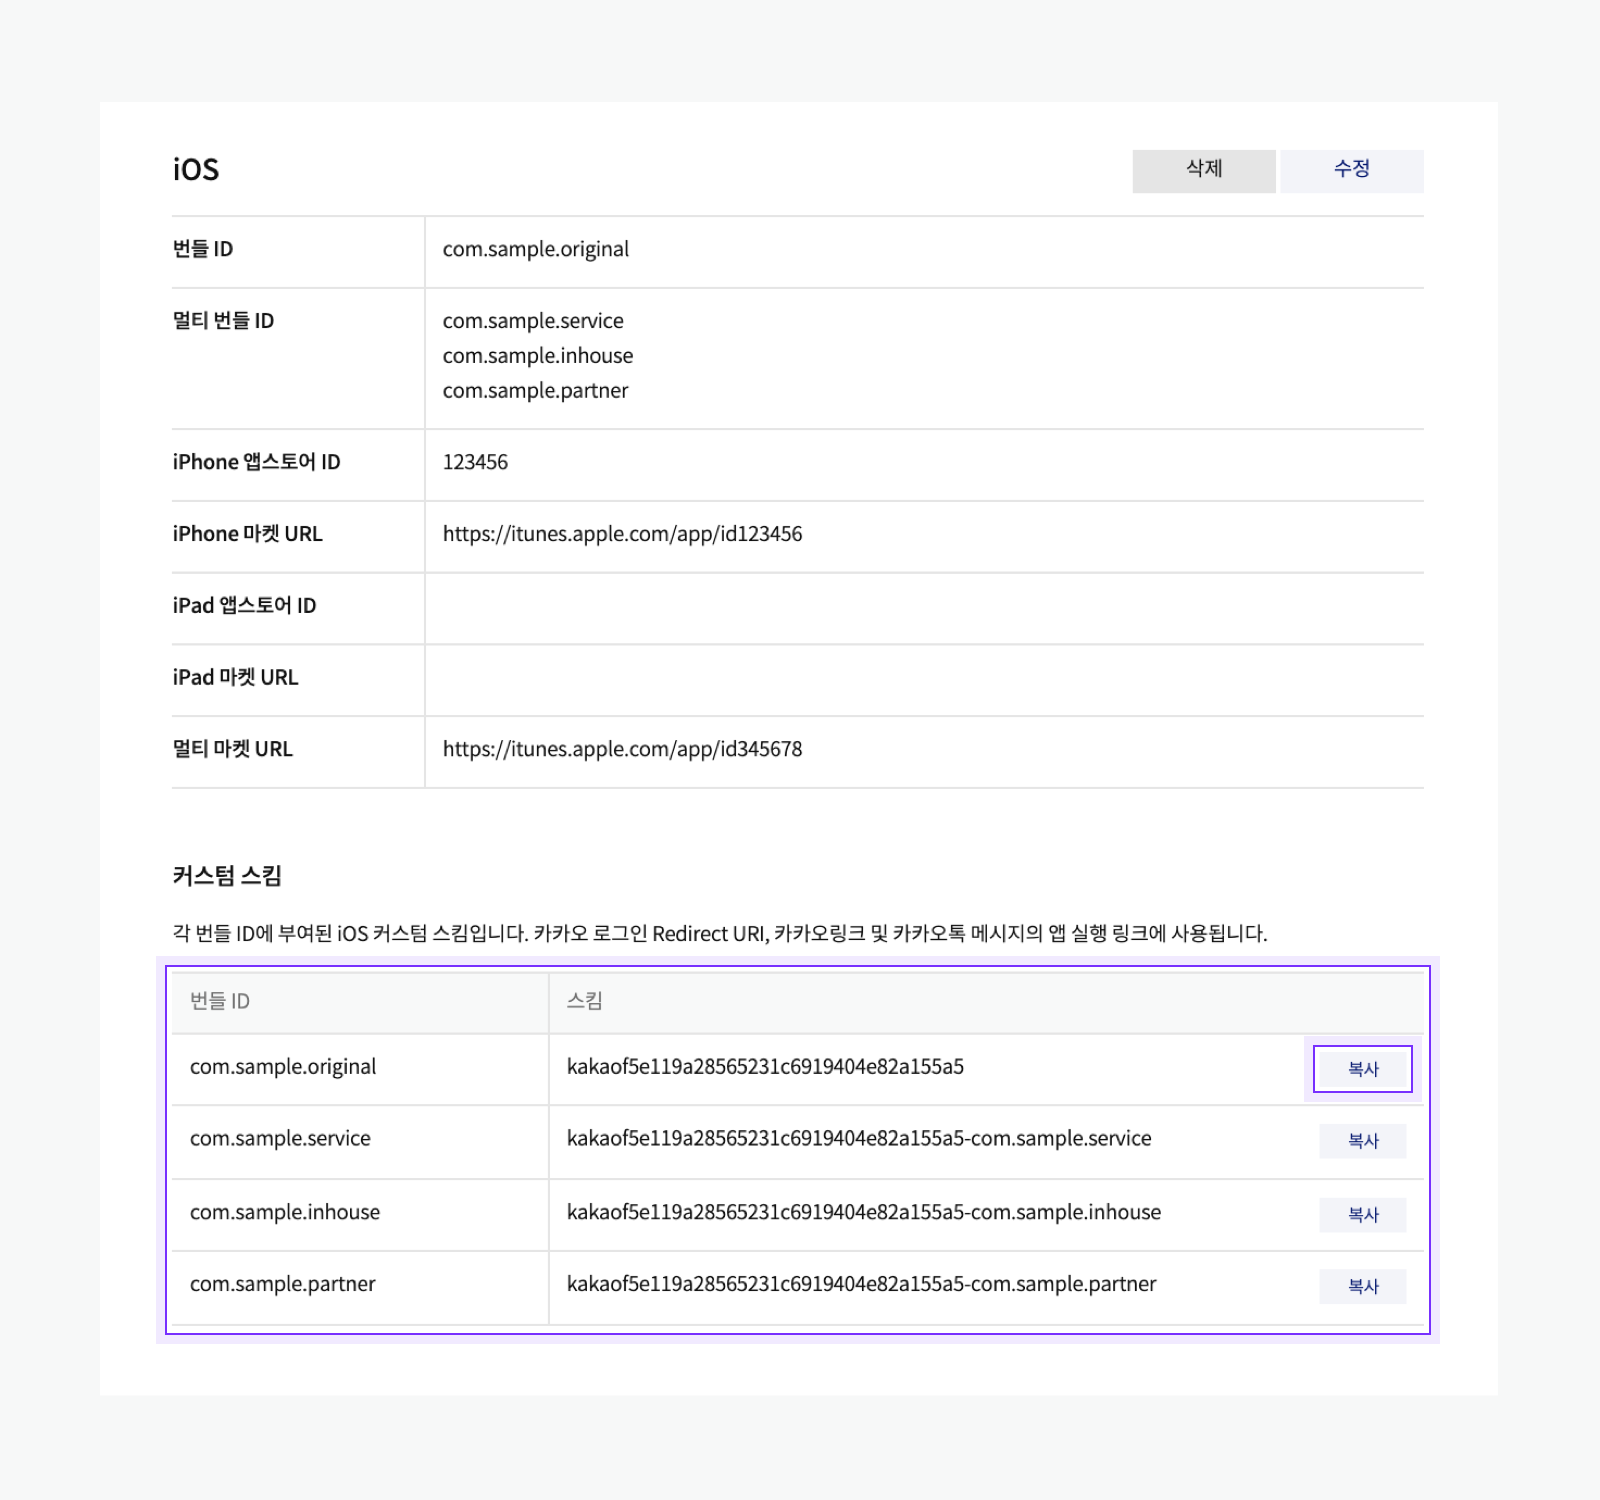The height and width of the screenshot is (1500, 1600).
Task: Click the 삭제 (delete) button
Action: click(x=1204, y=171)
